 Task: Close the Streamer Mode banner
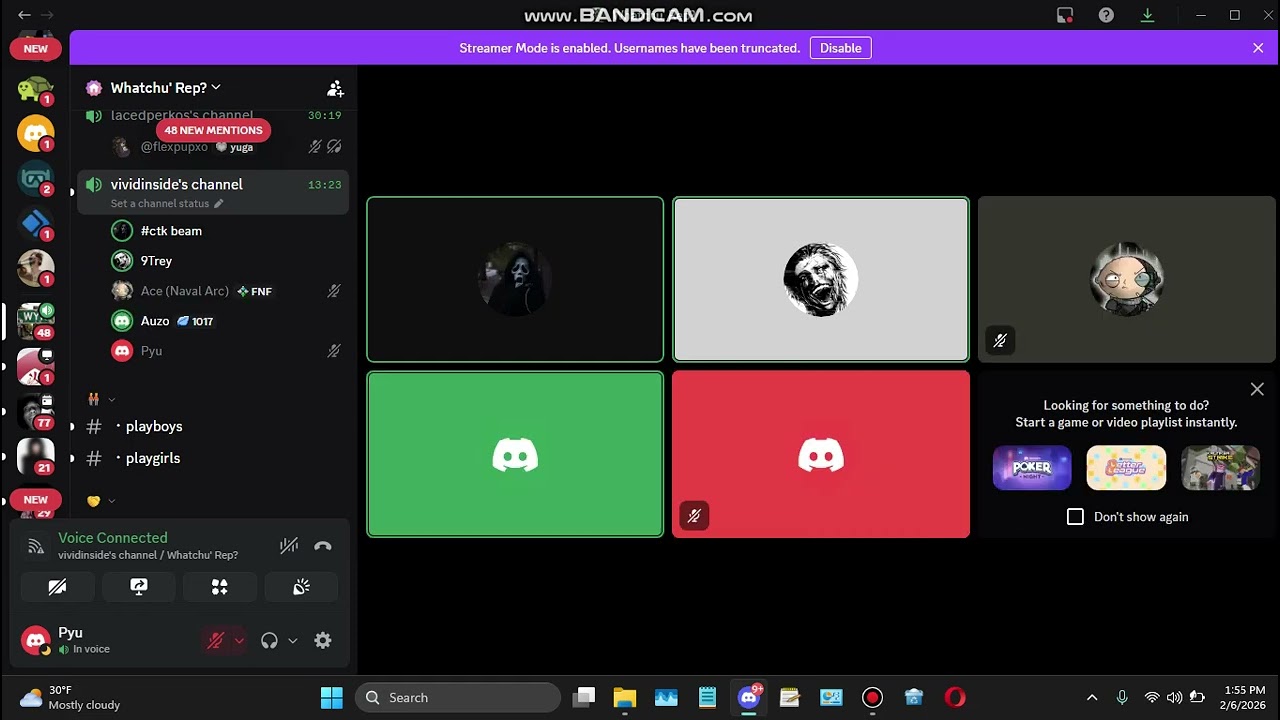(1258, 48)
